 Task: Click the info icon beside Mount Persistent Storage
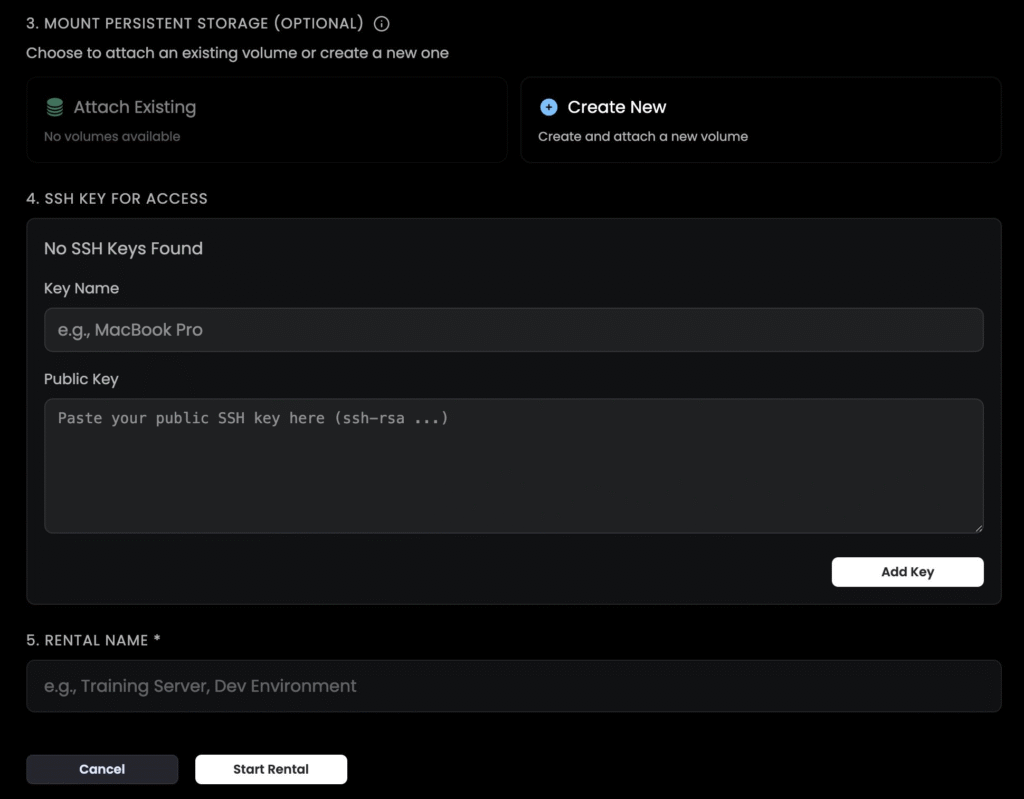[x=381, y=23]
